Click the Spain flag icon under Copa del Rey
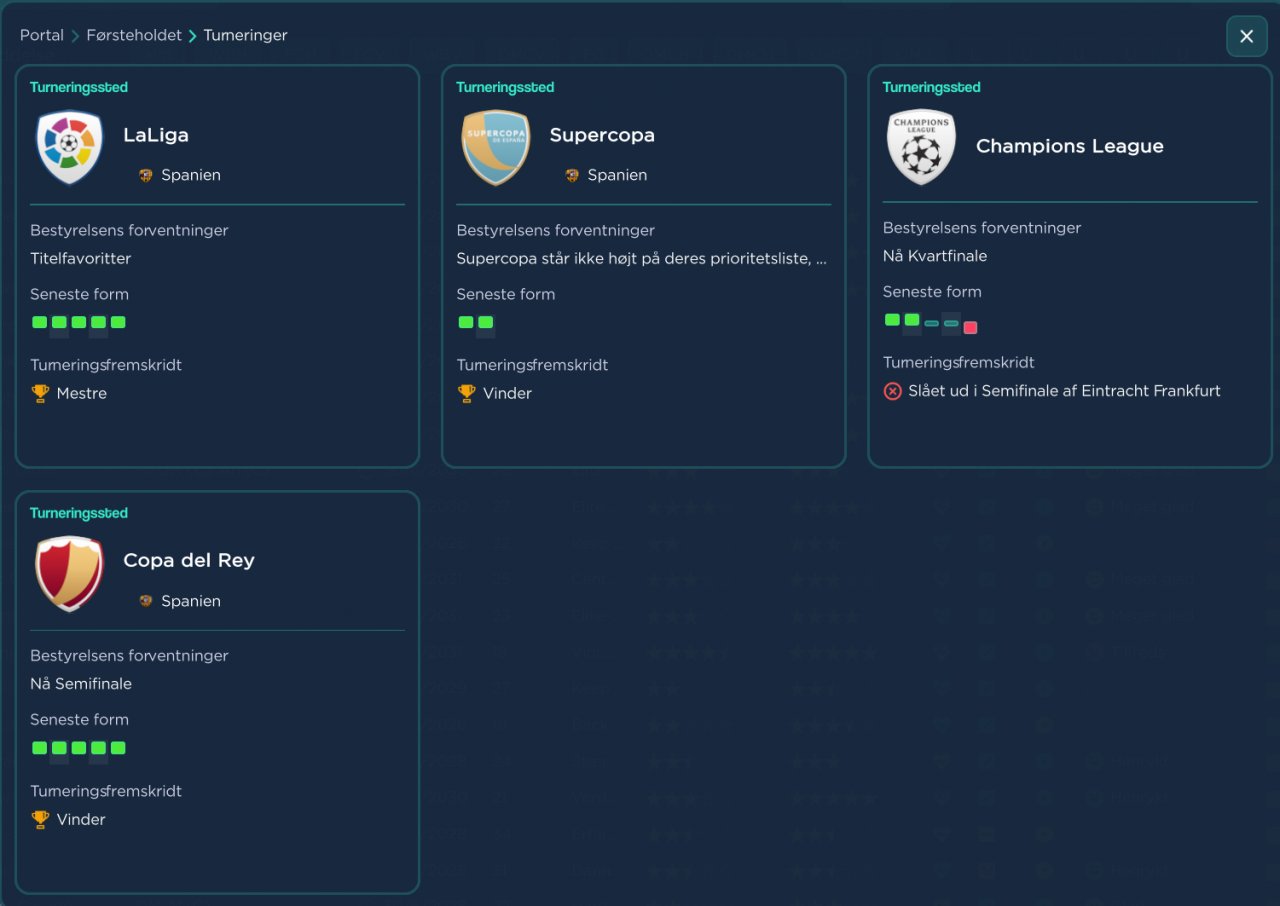Image resolution: width=1280 pixels, height=906 pixels. [x=146, y=601]
